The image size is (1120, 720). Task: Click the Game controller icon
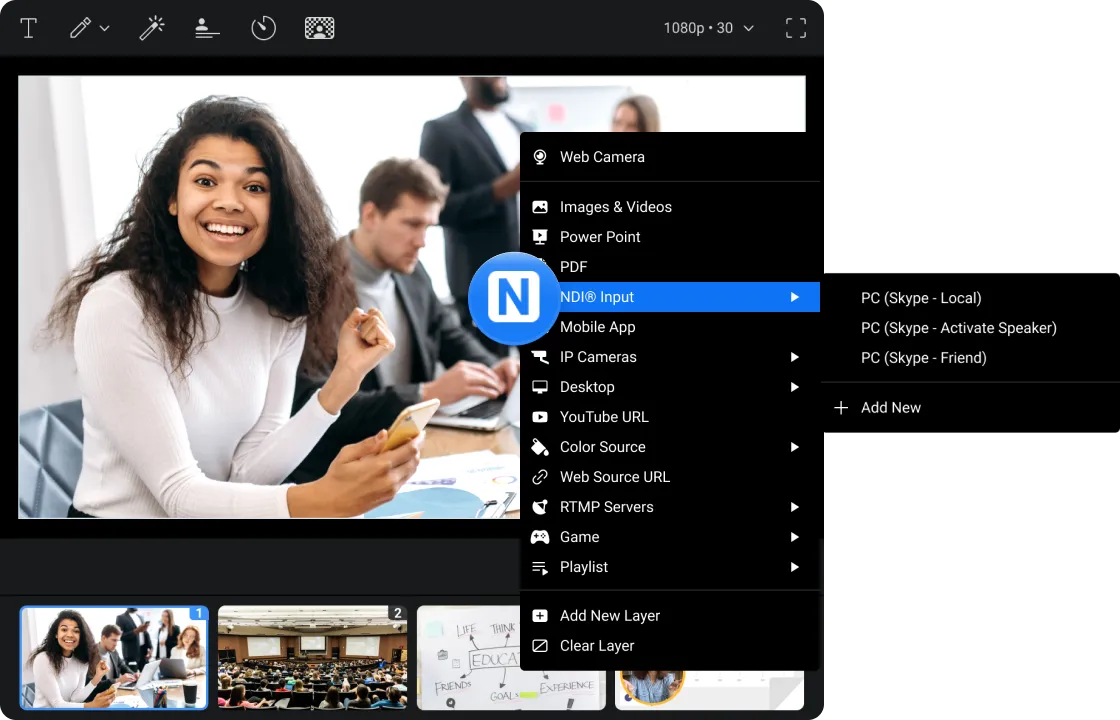point(540,537)
